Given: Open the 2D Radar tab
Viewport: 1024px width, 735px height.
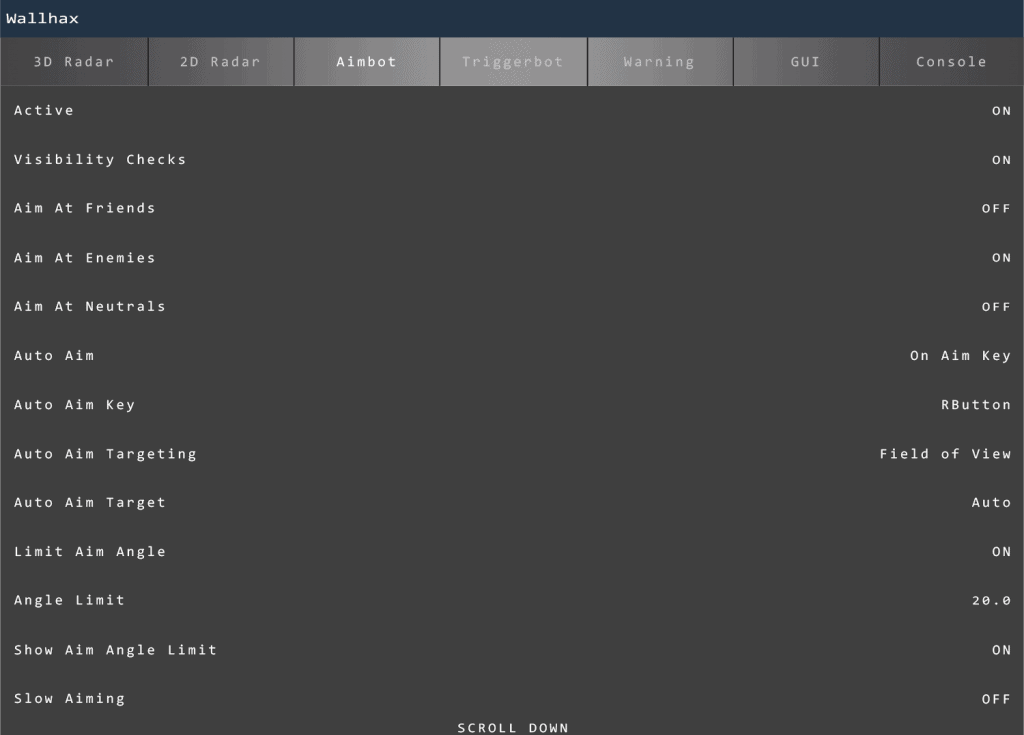Looking at the screenshot, I should click(x=220, y=62).
